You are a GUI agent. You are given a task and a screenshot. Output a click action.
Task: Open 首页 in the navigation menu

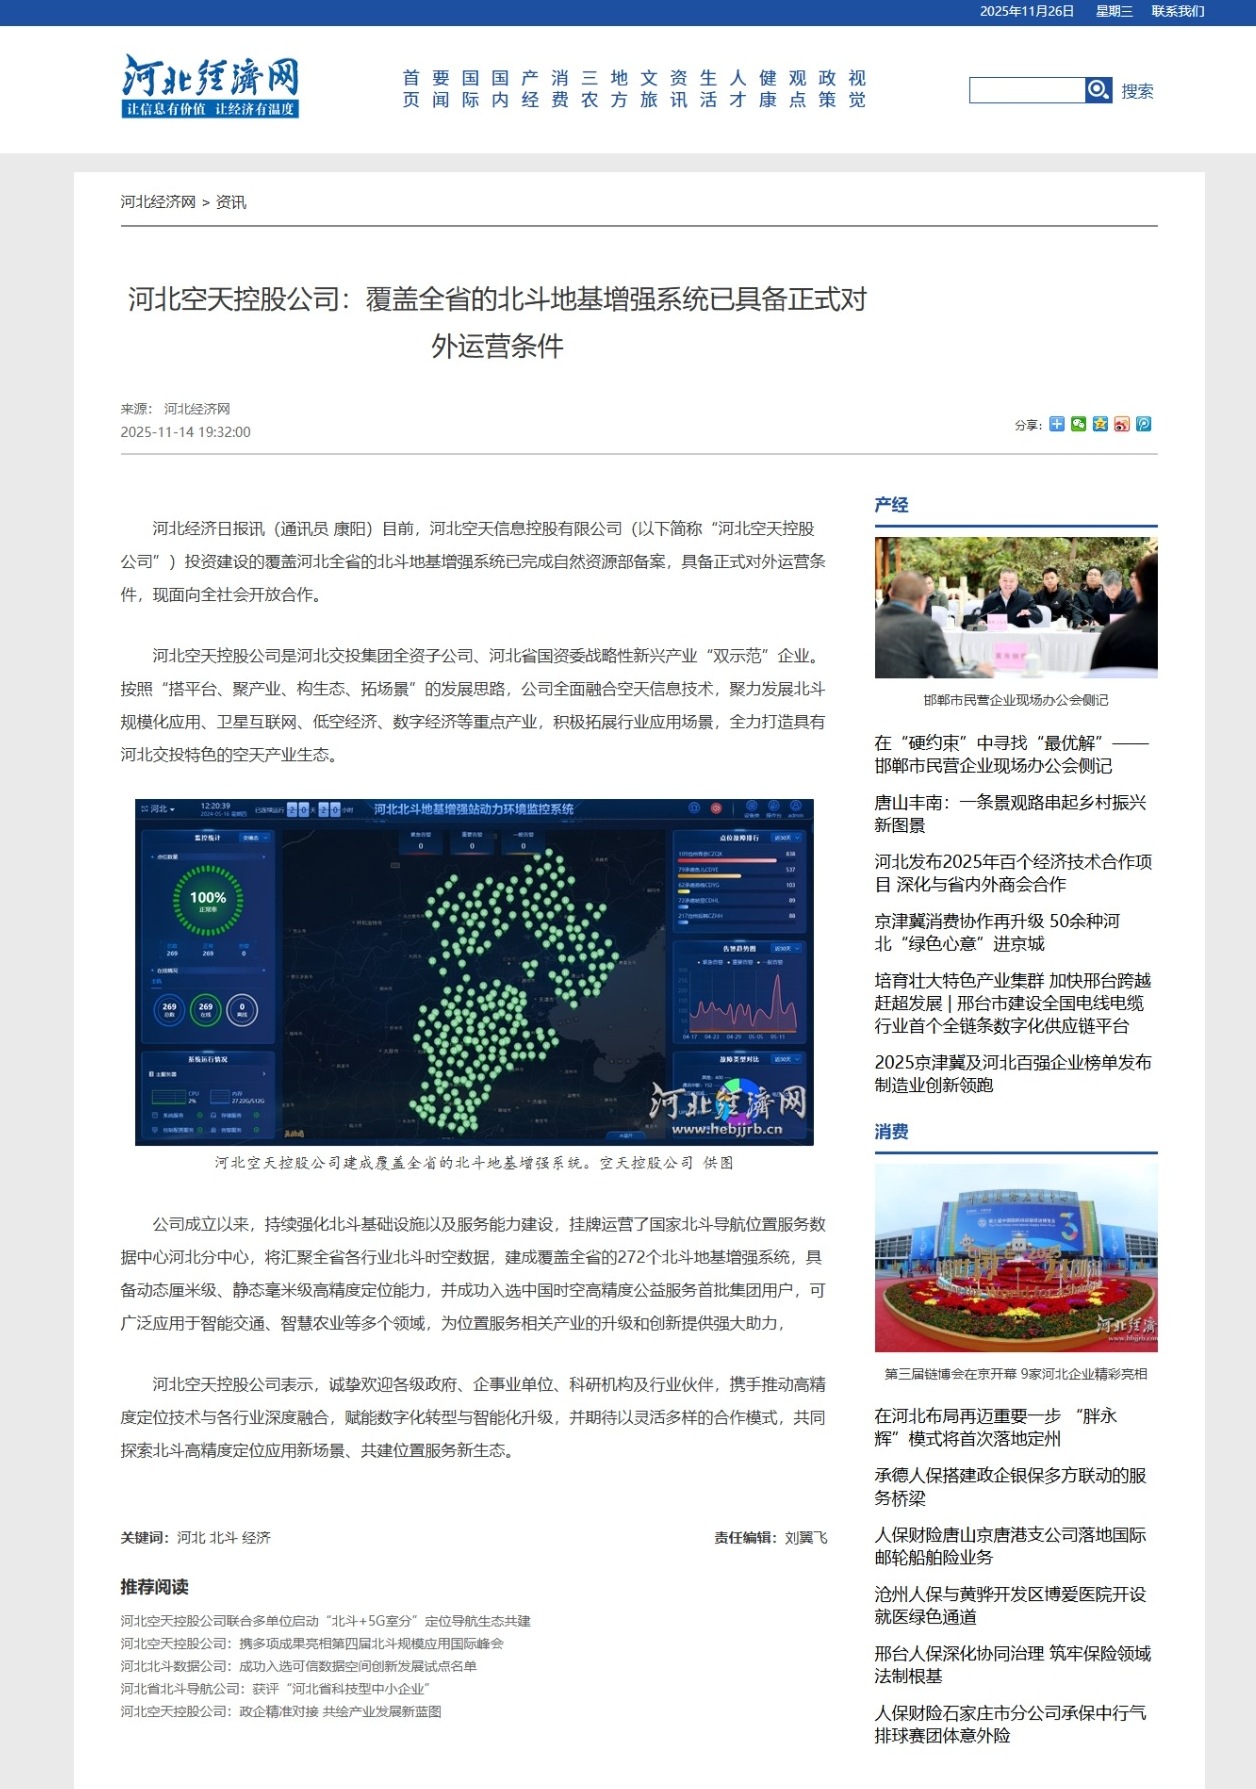[411, 89]
